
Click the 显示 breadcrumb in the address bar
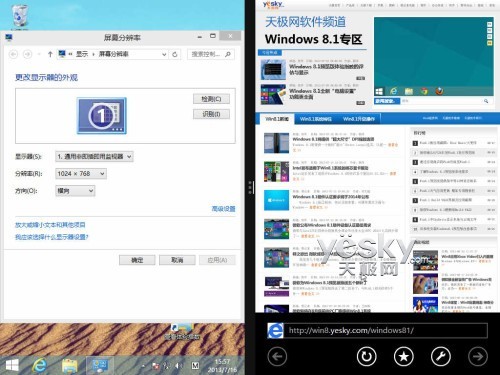tap(82, 54)
